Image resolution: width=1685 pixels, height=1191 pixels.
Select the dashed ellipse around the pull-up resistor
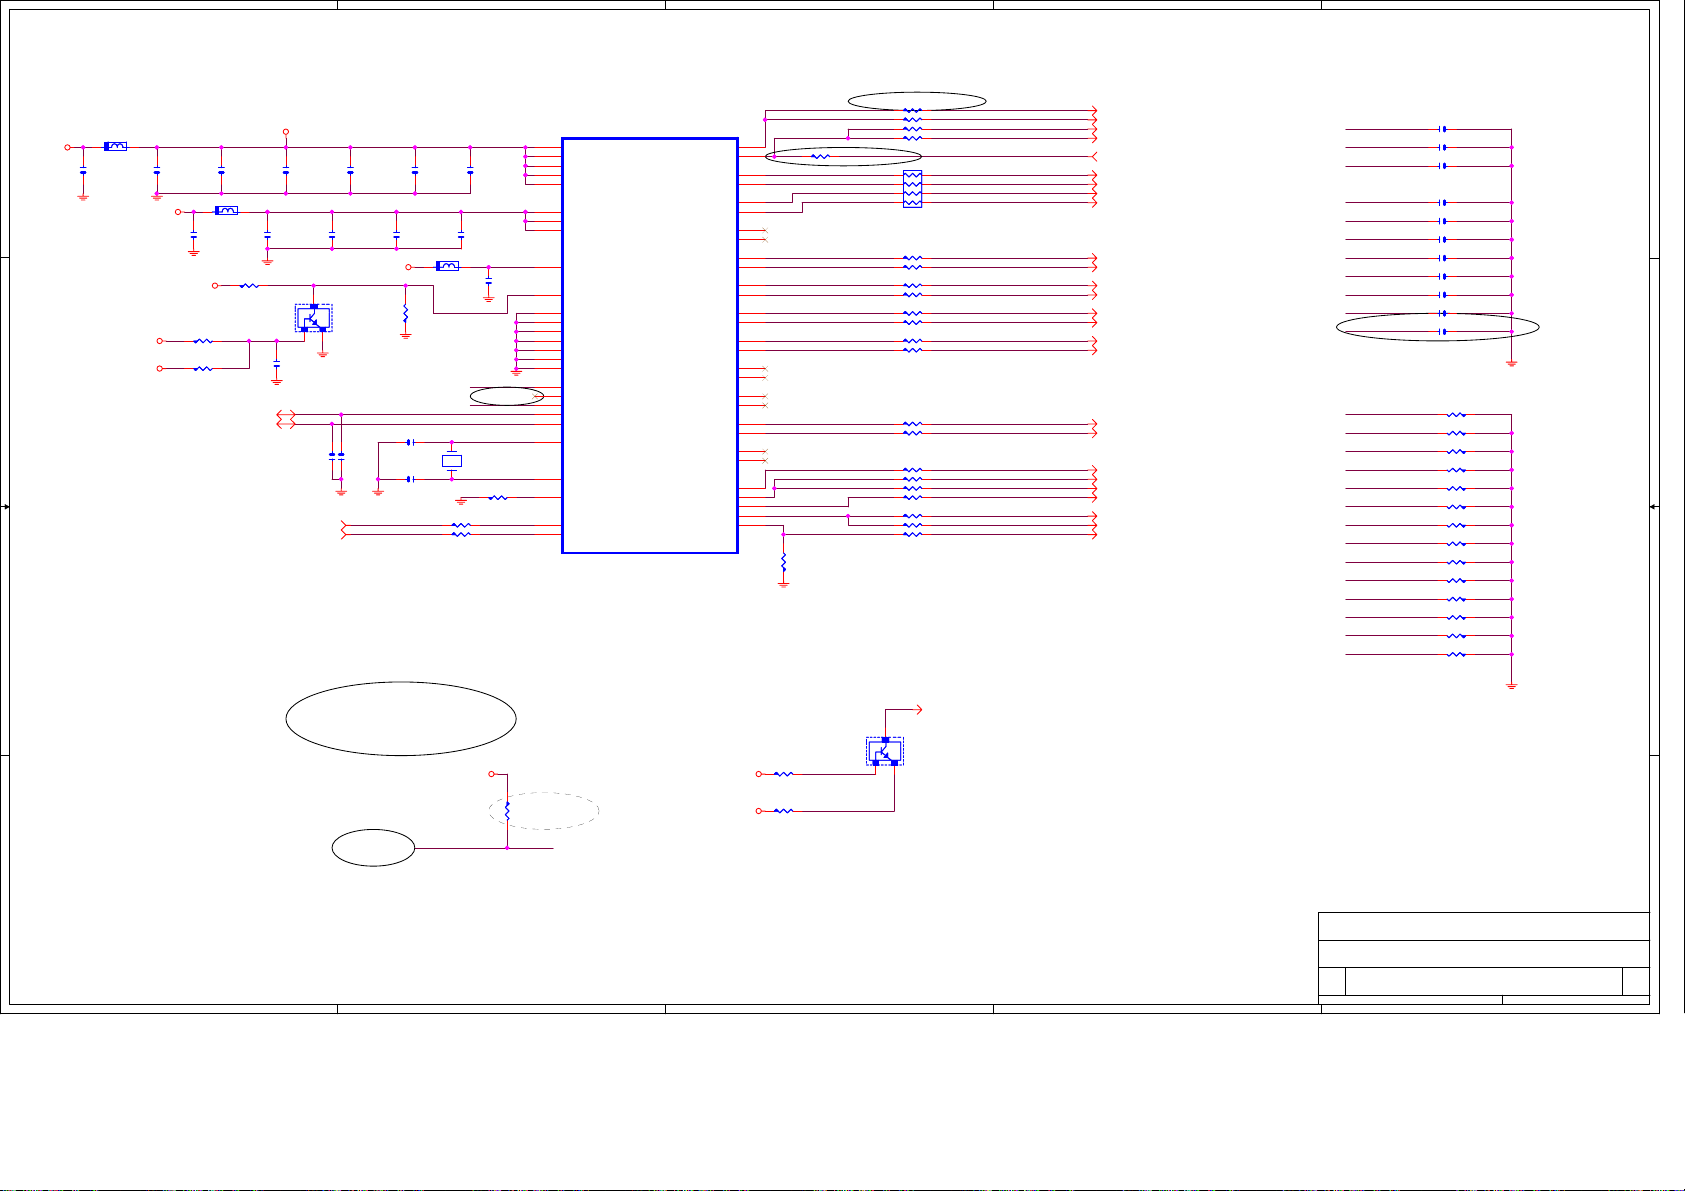click(544, 811)
